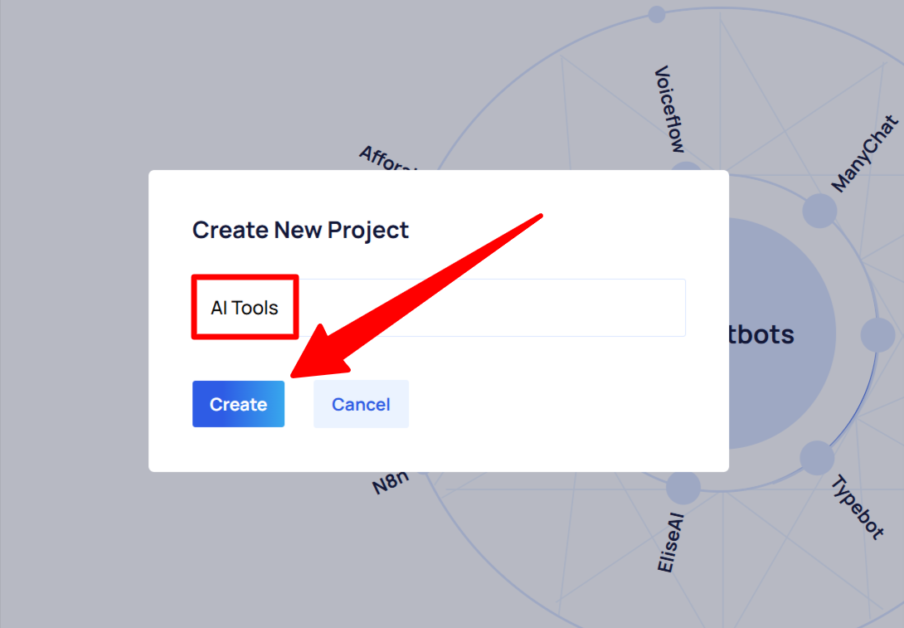
Task: Click the Create button
Action: pos(238,403)
